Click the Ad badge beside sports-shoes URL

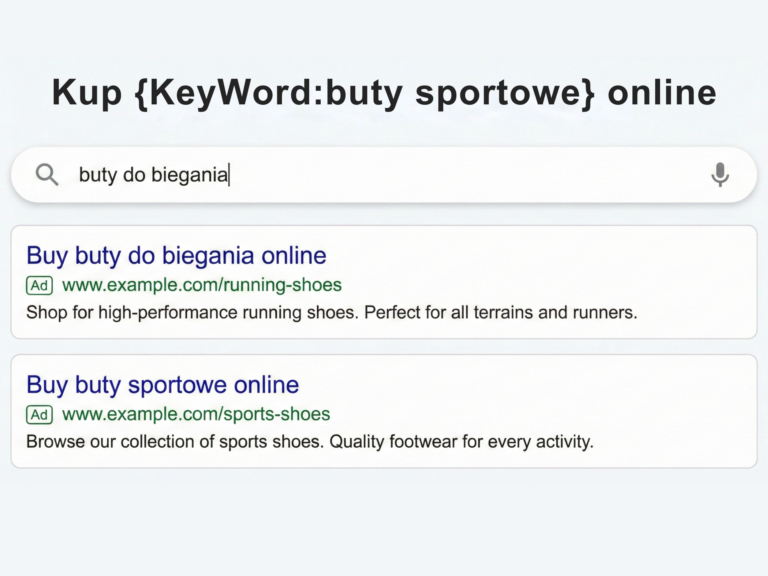39,414
